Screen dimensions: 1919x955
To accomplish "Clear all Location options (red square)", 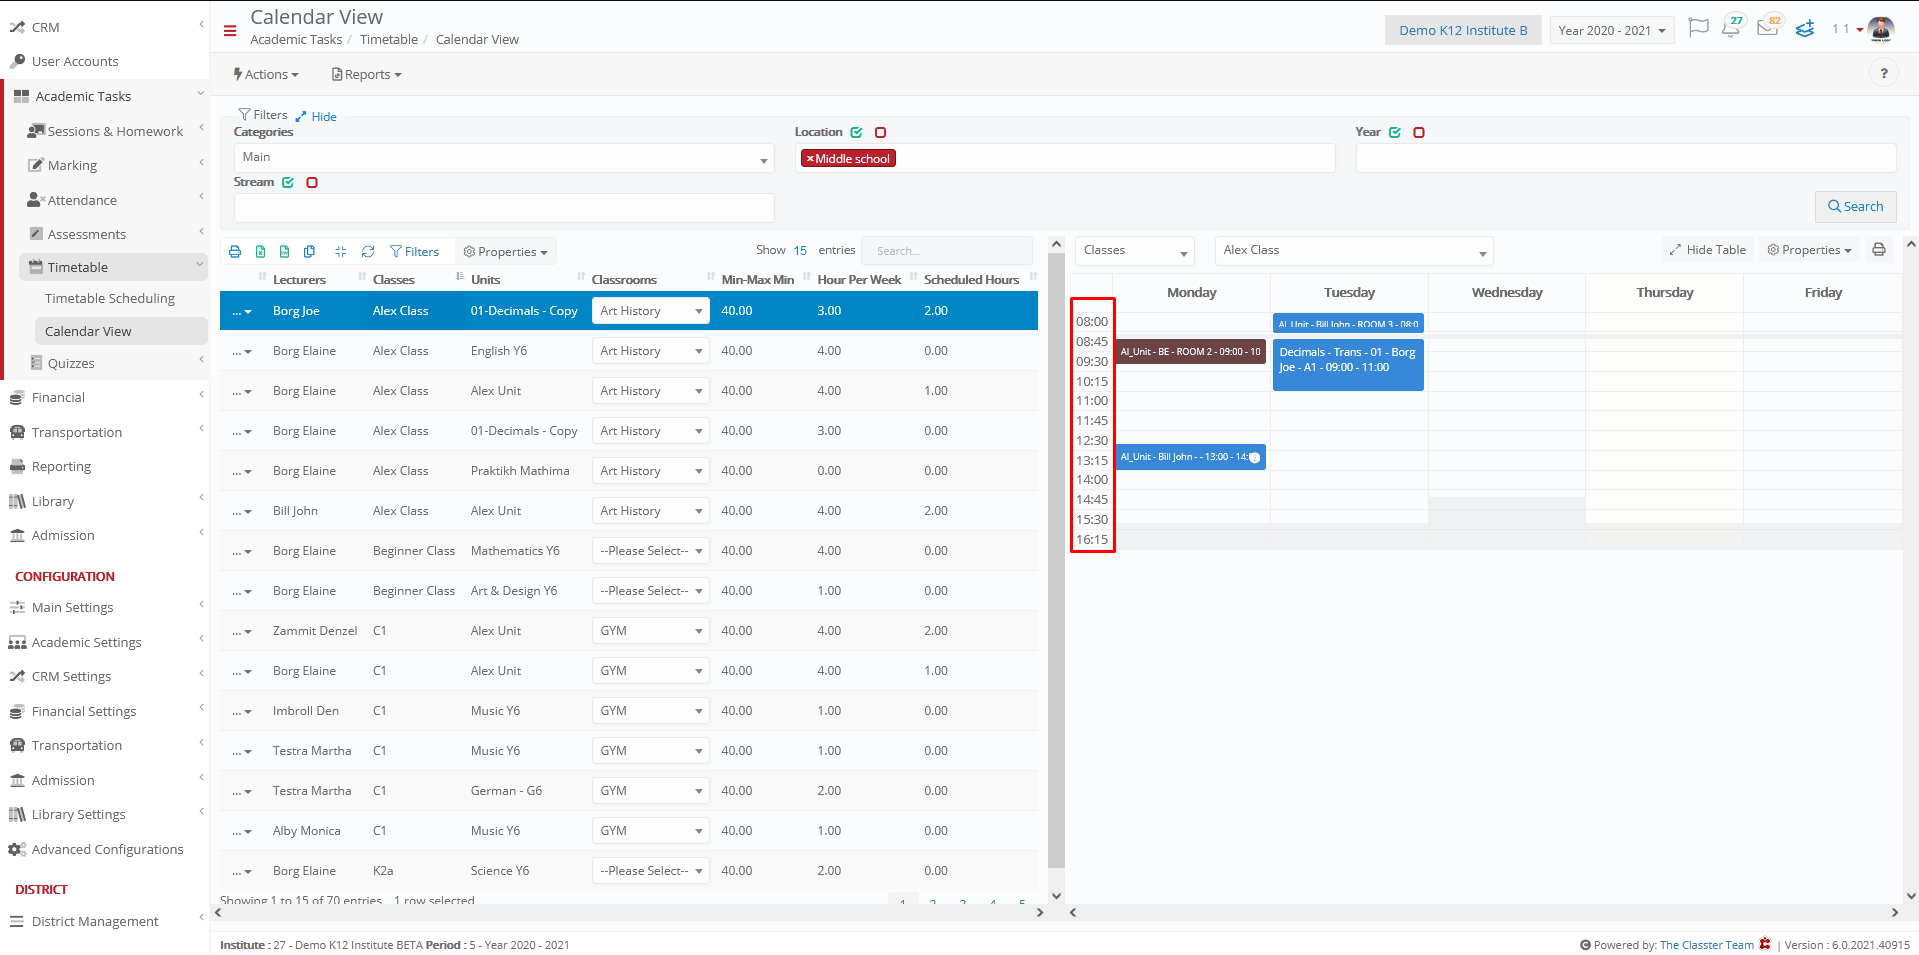I will click(880, 132).
